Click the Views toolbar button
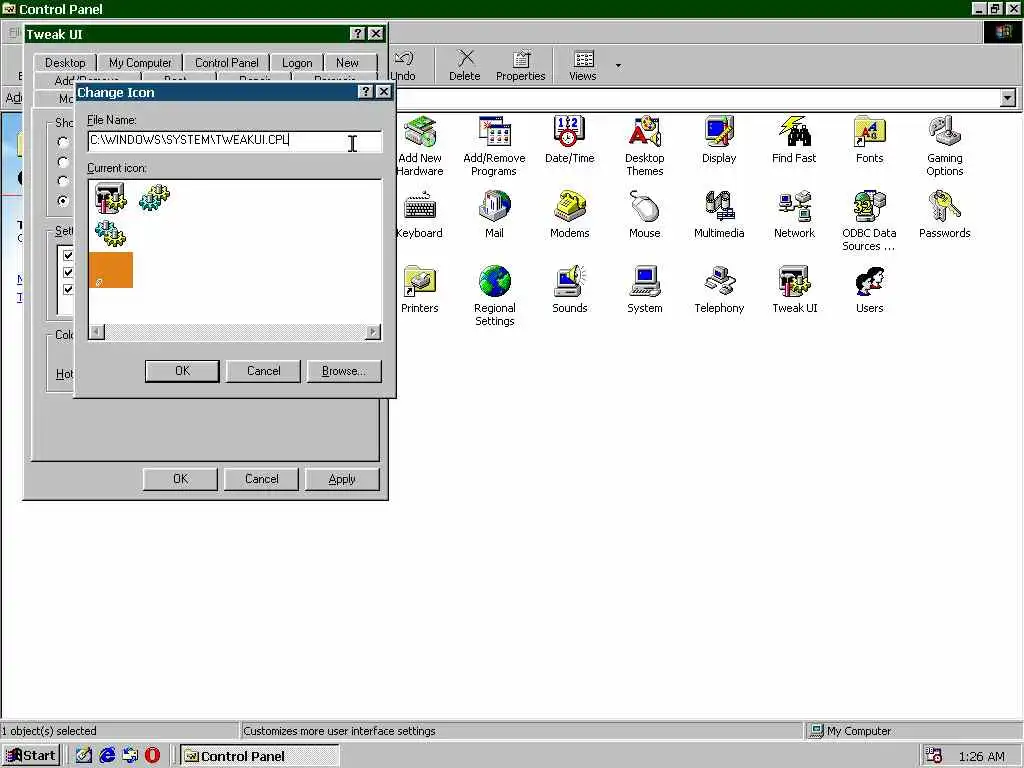The height and width of the screenshot is (768, 1024). (583, 65)
